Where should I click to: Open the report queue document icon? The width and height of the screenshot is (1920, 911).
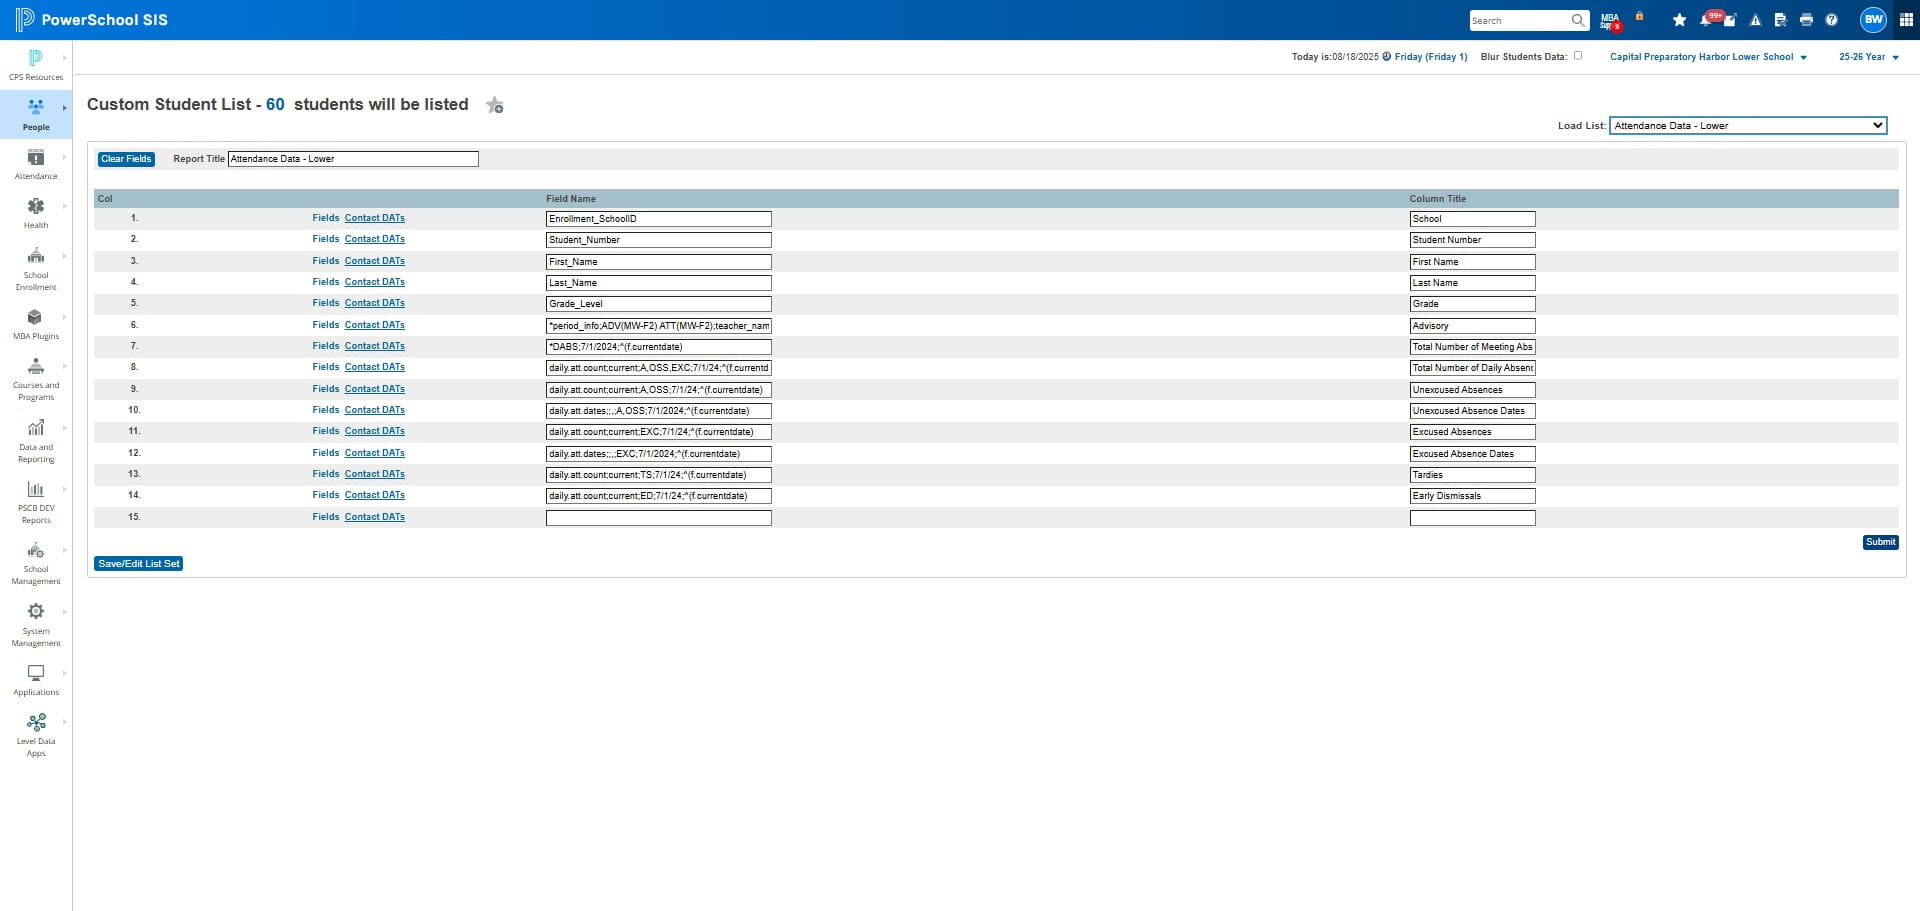click(1780, 20)
